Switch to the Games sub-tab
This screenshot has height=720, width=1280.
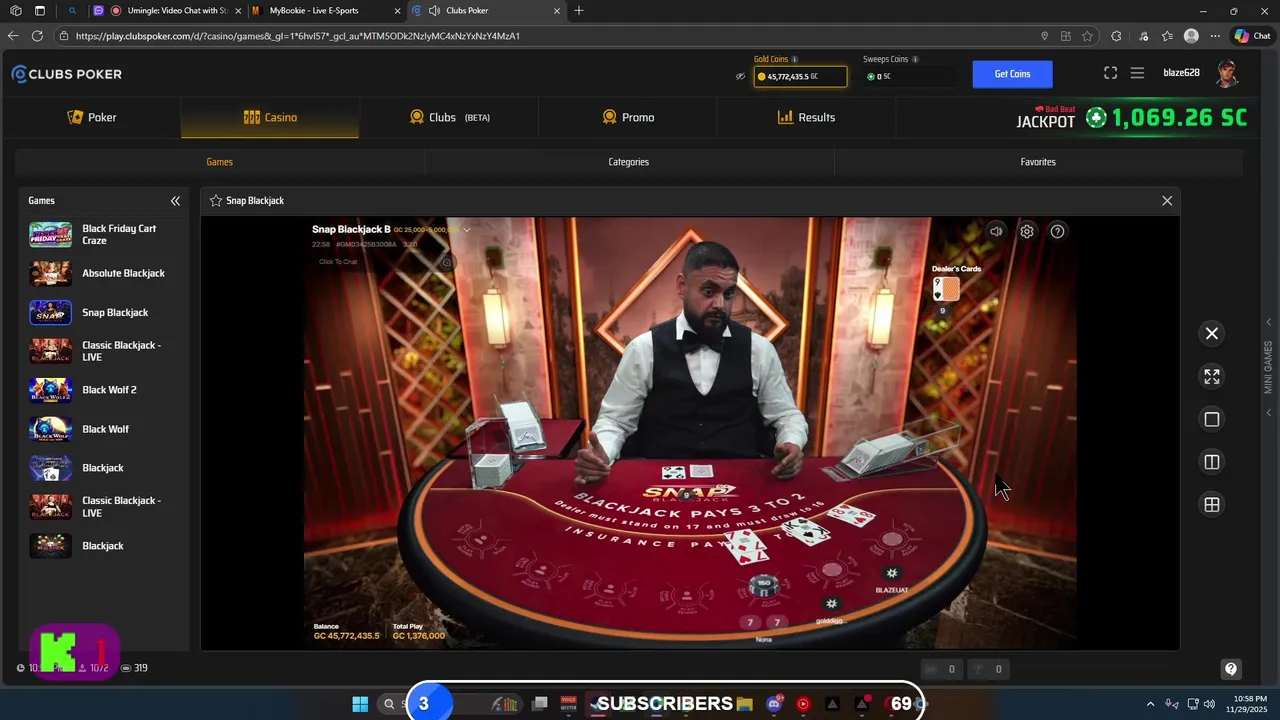220,162
